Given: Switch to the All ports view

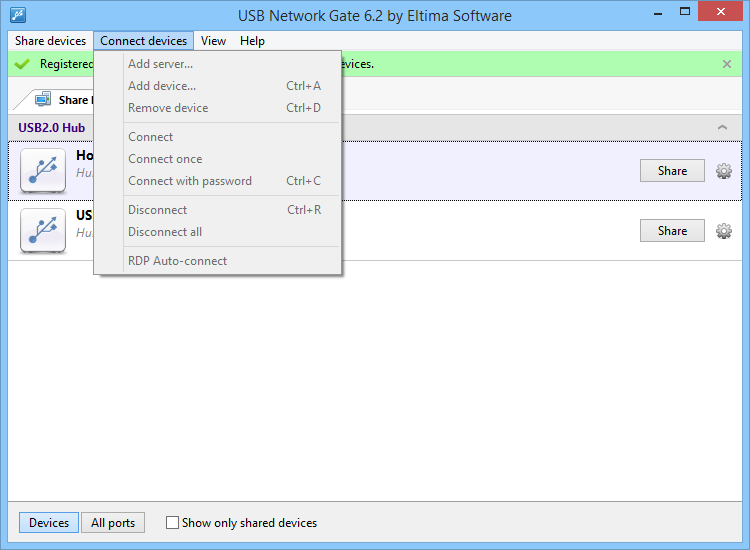Looking at the screenshot, I should tap(113, 523).
